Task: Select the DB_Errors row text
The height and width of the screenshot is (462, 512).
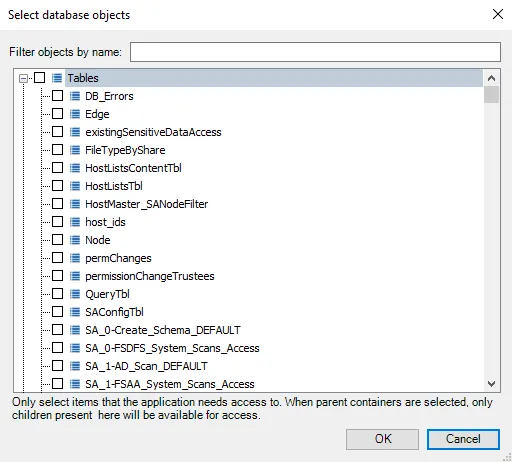Action: 109,96
